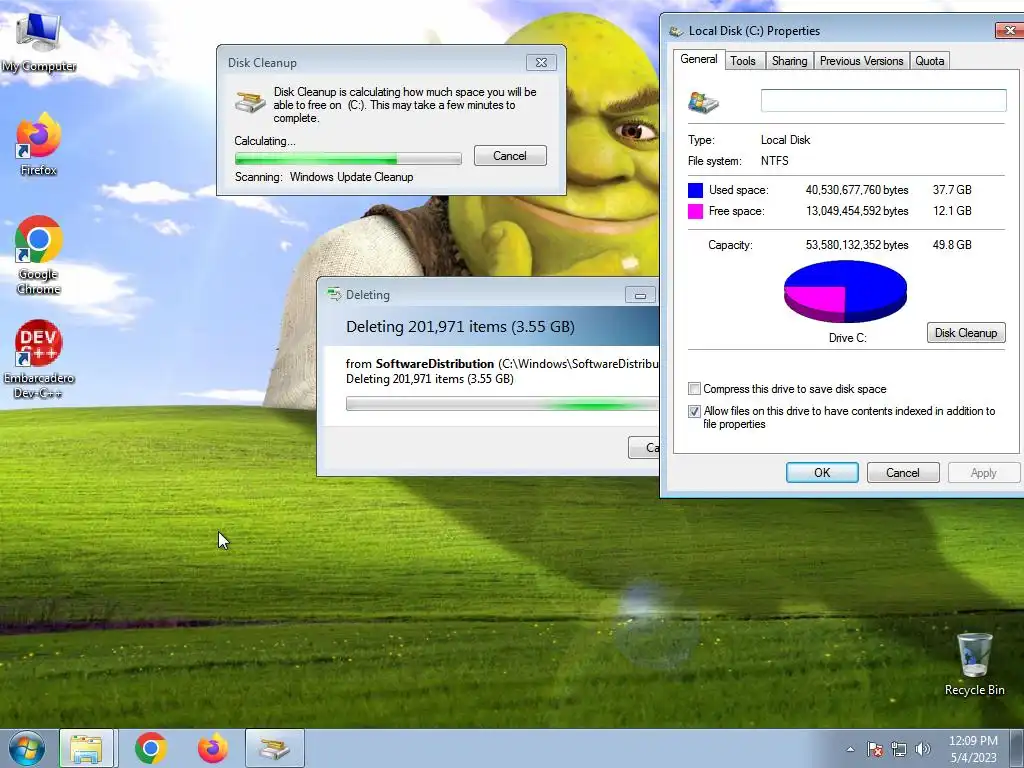Click the 53,580,132,352 bytes capacity value
Screen dimensions: 1024x768
point(857,245)
